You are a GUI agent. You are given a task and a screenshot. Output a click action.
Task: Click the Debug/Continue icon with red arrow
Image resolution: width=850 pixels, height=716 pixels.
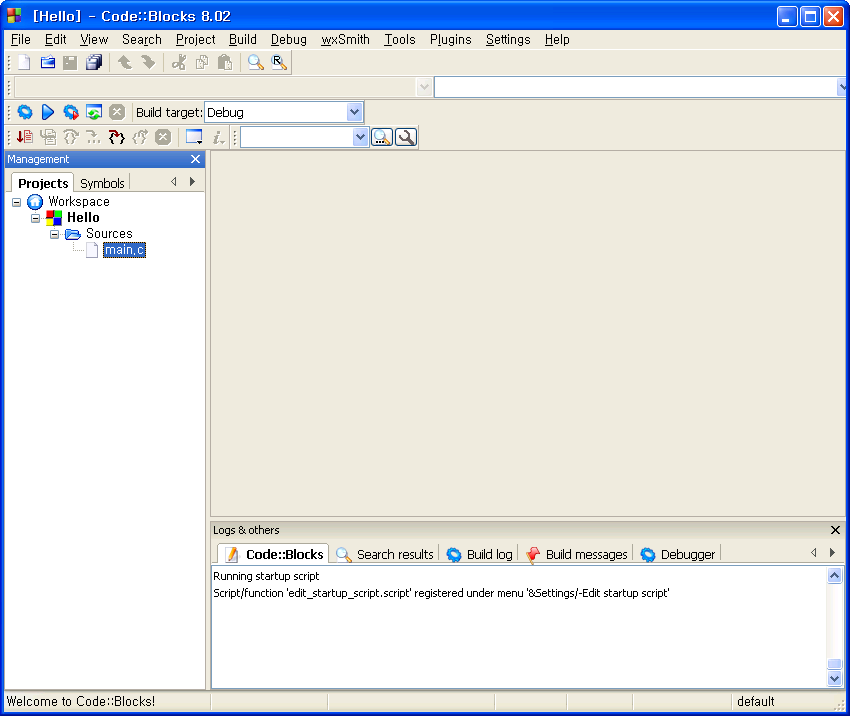pyautogui.click(x=25, y=137)
